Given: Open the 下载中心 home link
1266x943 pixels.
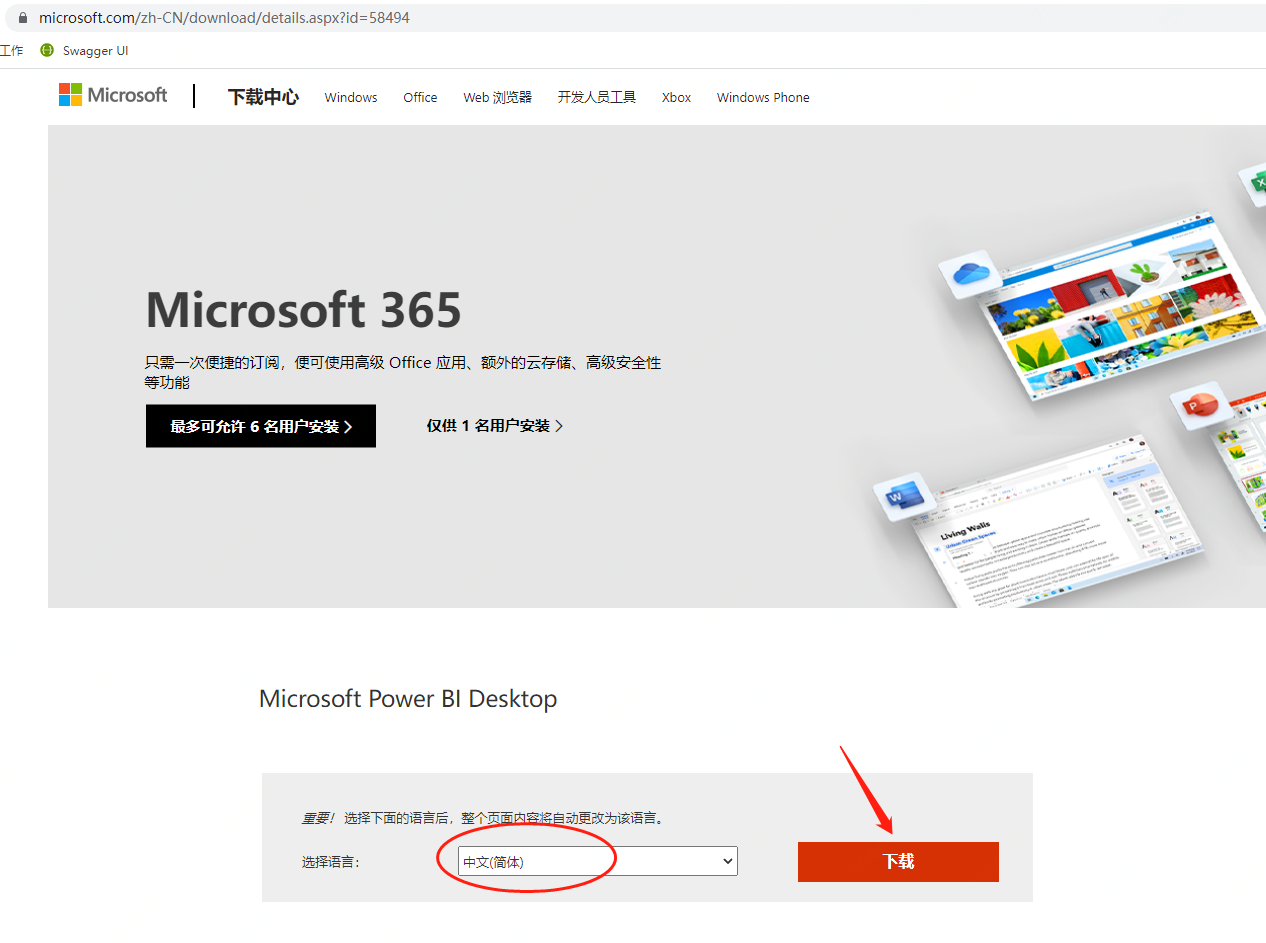Looking at the screenshot, I should click(x=263, y=97).
